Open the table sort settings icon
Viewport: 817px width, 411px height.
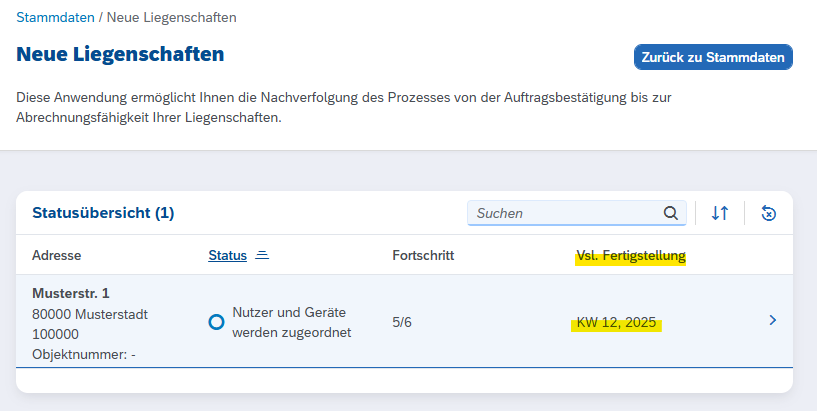720,213
